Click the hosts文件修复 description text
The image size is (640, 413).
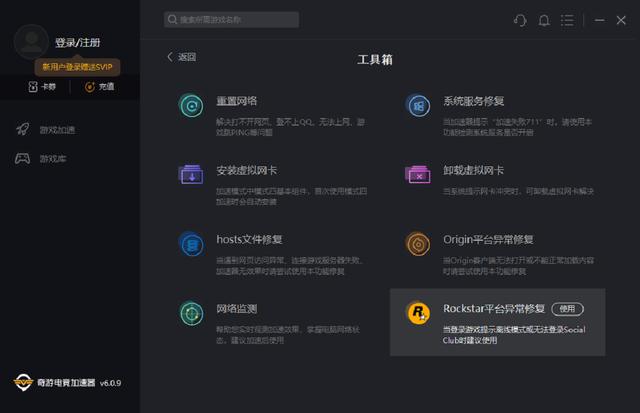[x=289, y=266]
